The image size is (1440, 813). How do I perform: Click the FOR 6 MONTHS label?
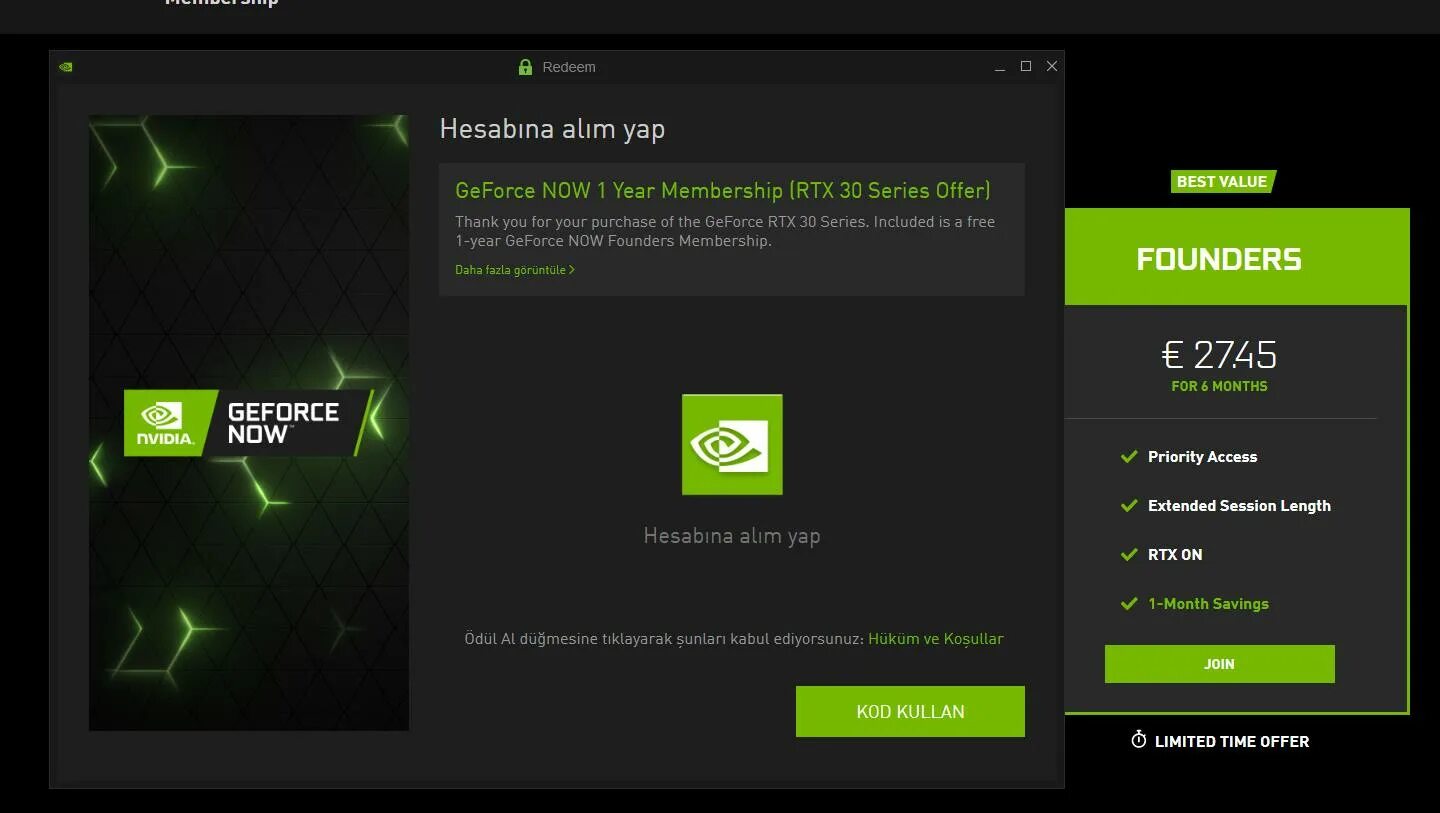pos(1219,386)
